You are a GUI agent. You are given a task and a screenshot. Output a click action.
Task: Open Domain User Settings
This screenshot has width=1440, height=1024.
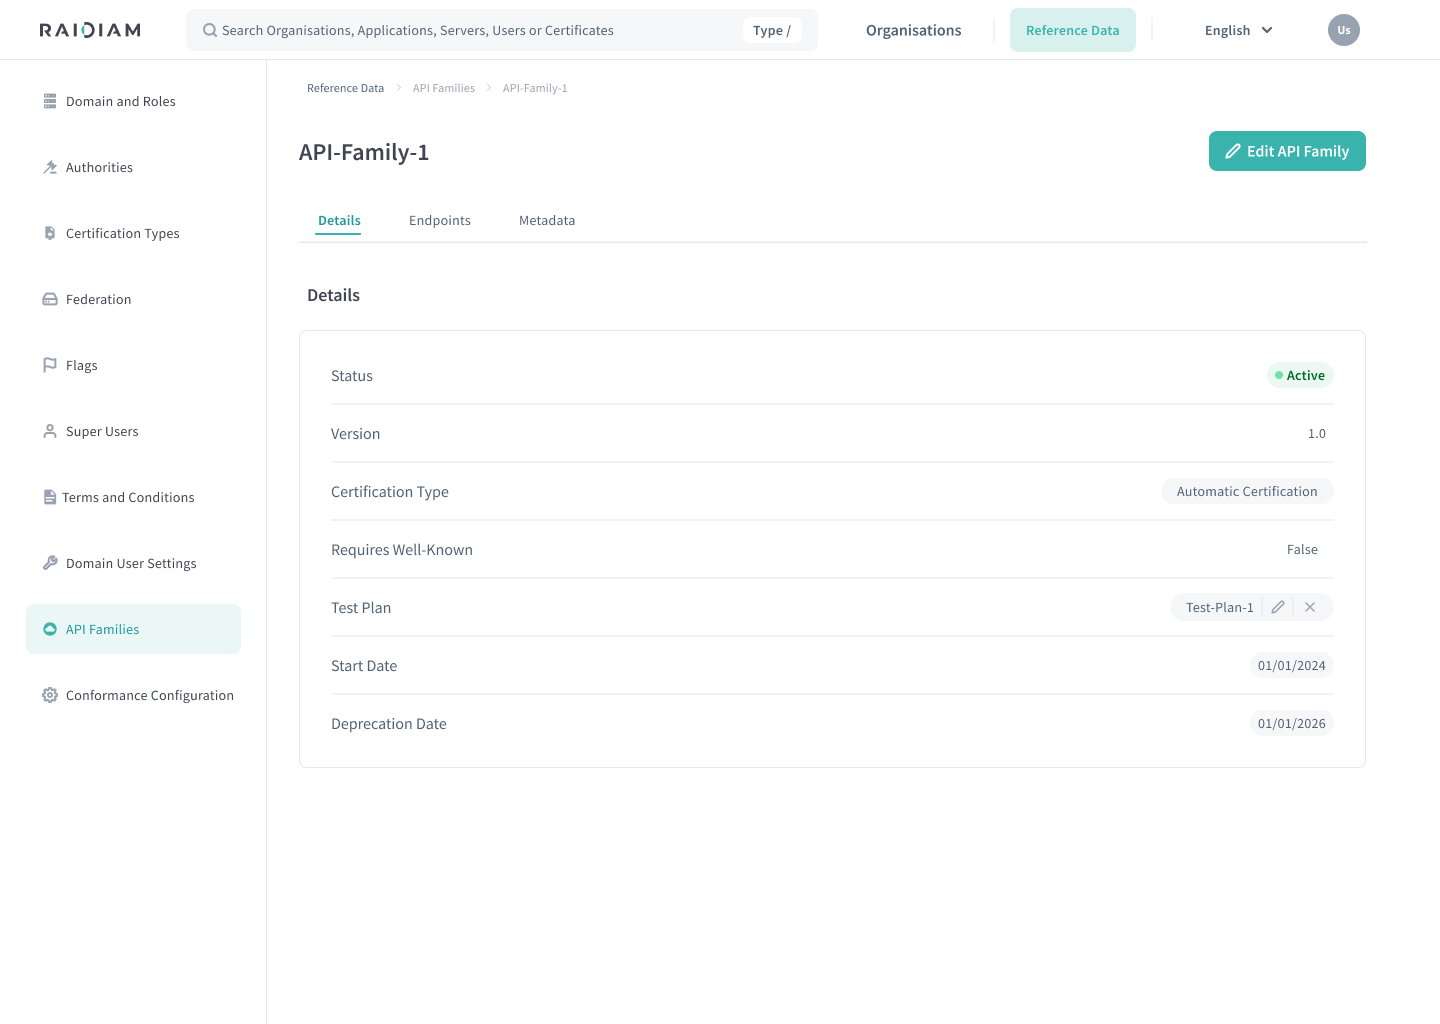(x=131, y=563)
